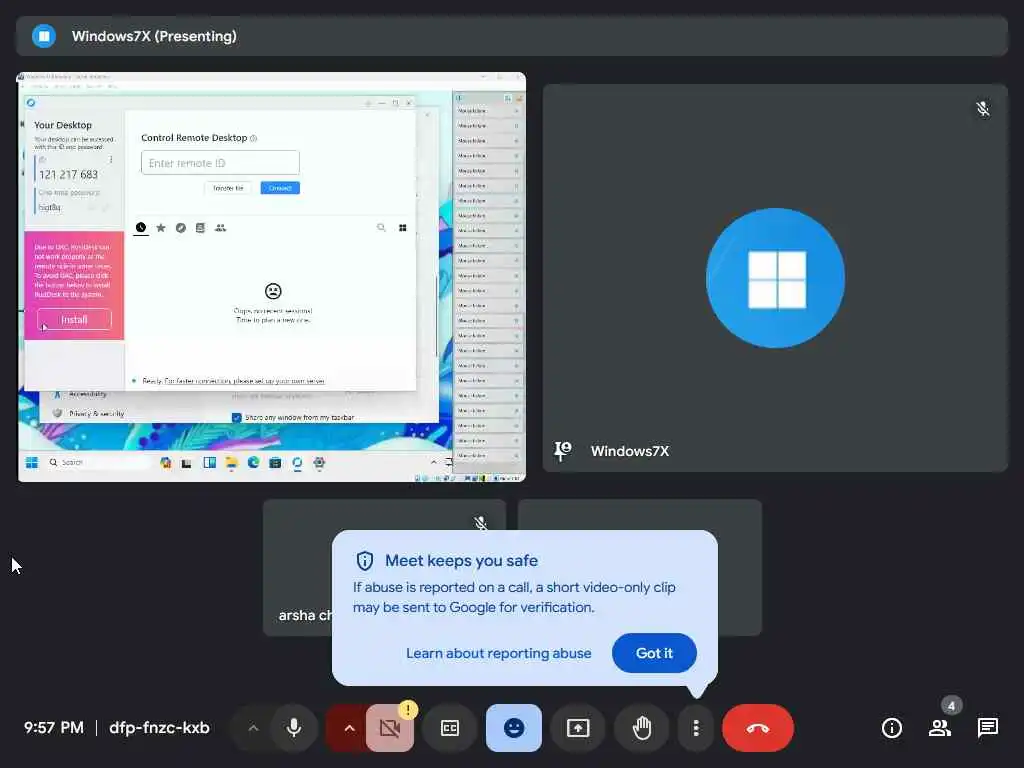Select Discovered compass tab
1024x768 pixels.
pos(181,227)
